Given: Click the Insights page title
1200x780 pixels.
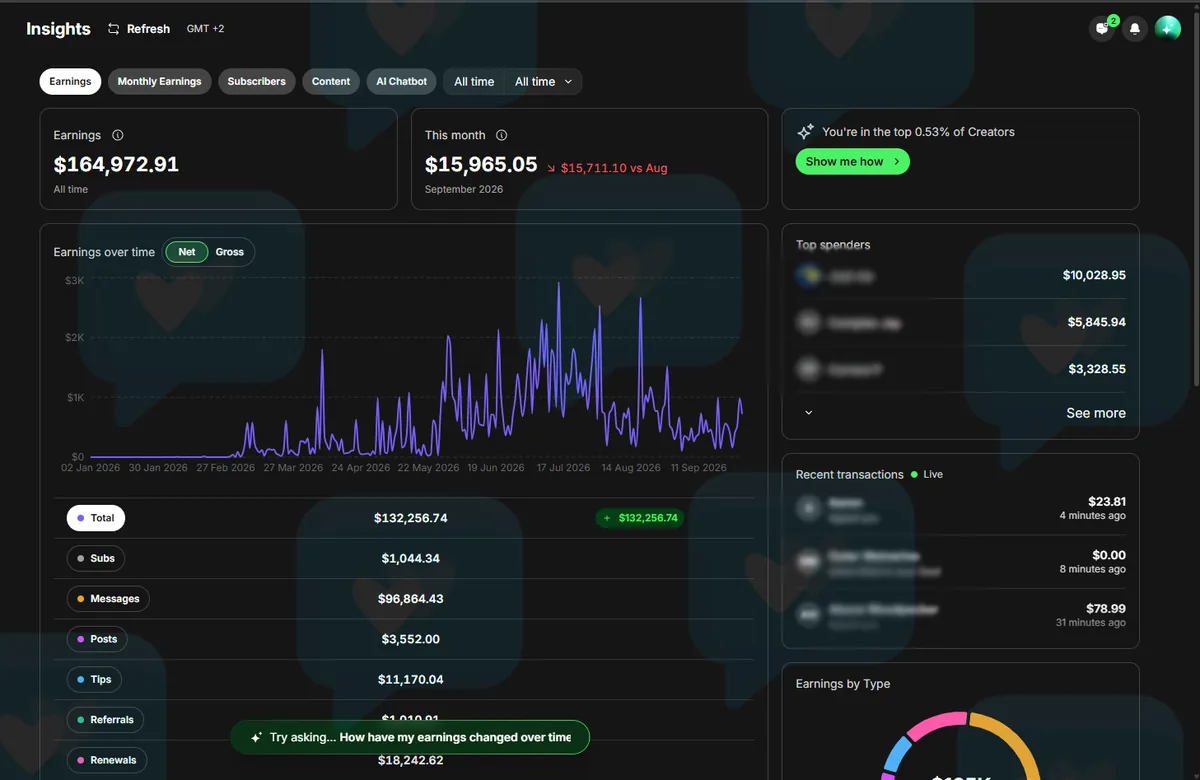Looking at the screenshot, I should coord(58,29).
